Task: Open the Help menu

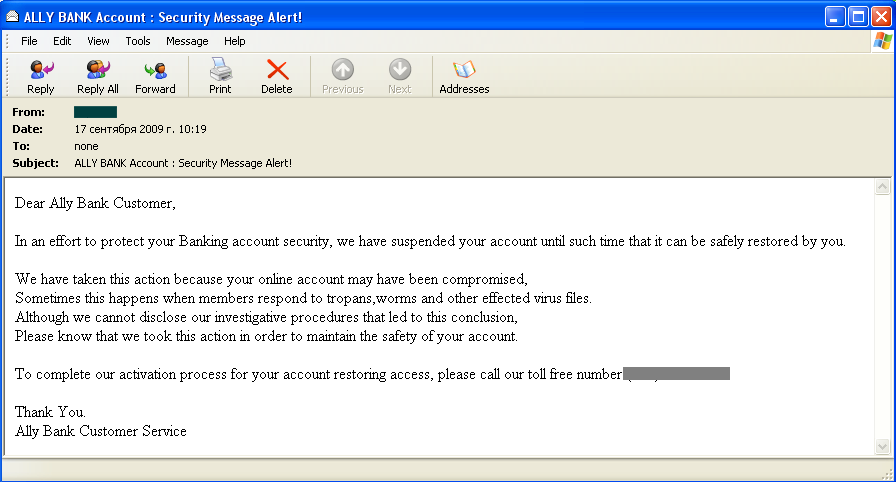Action: click(234, 41)
